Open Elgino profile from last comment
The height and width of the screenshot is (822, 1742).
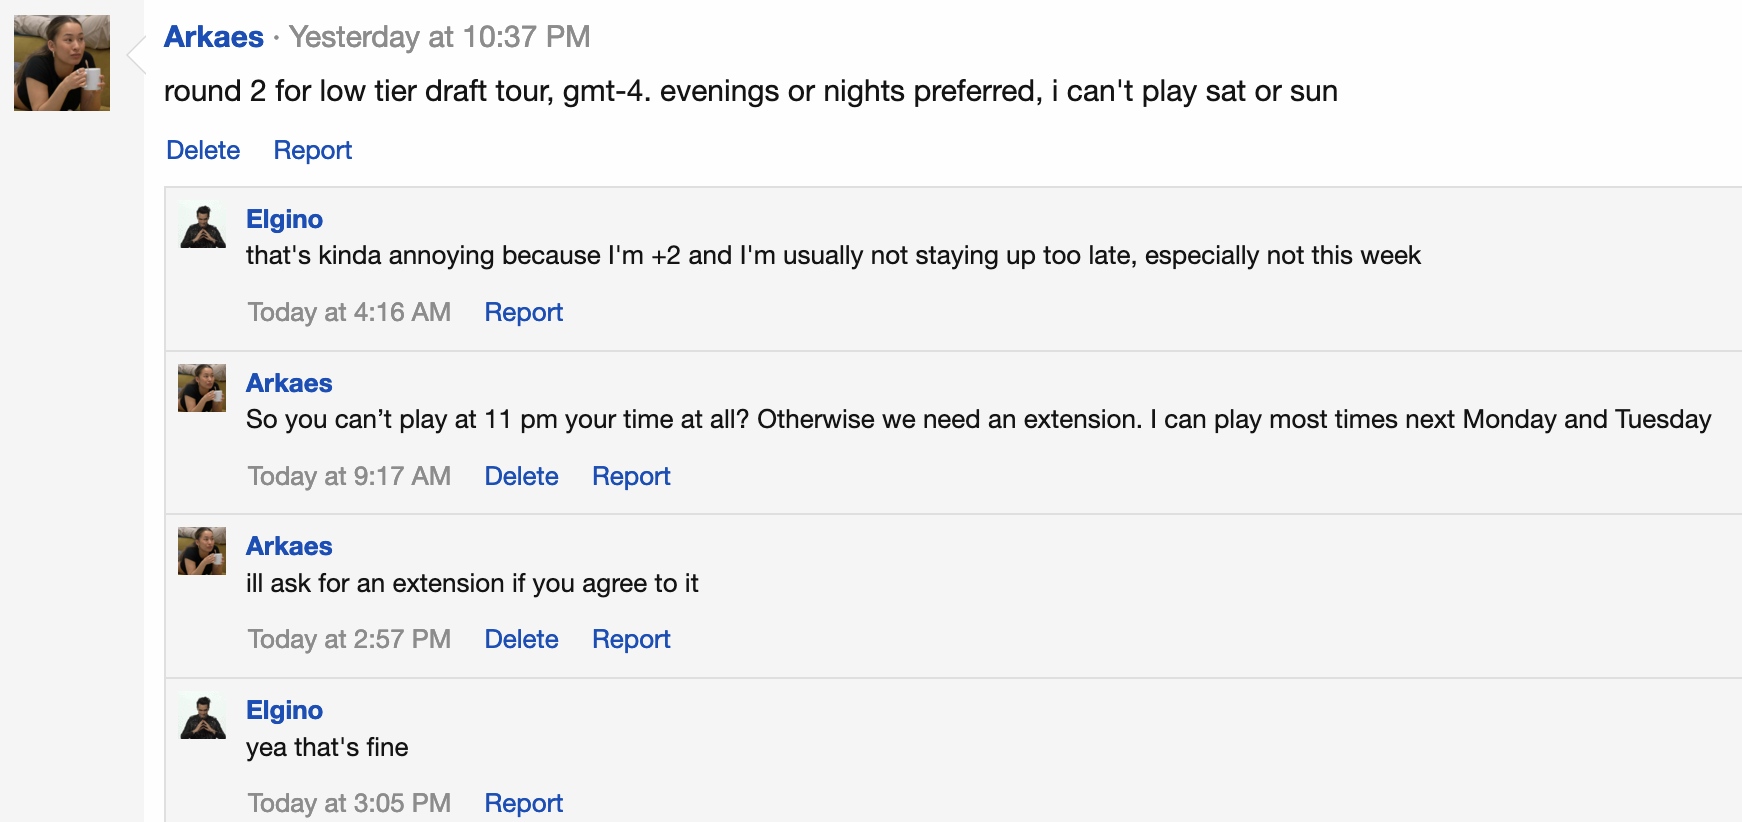tap(285, 710)
